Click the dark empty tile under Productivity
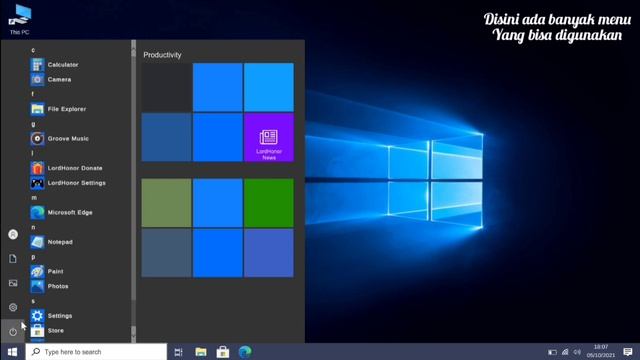640x360 pixels. (x=167, y=87)
